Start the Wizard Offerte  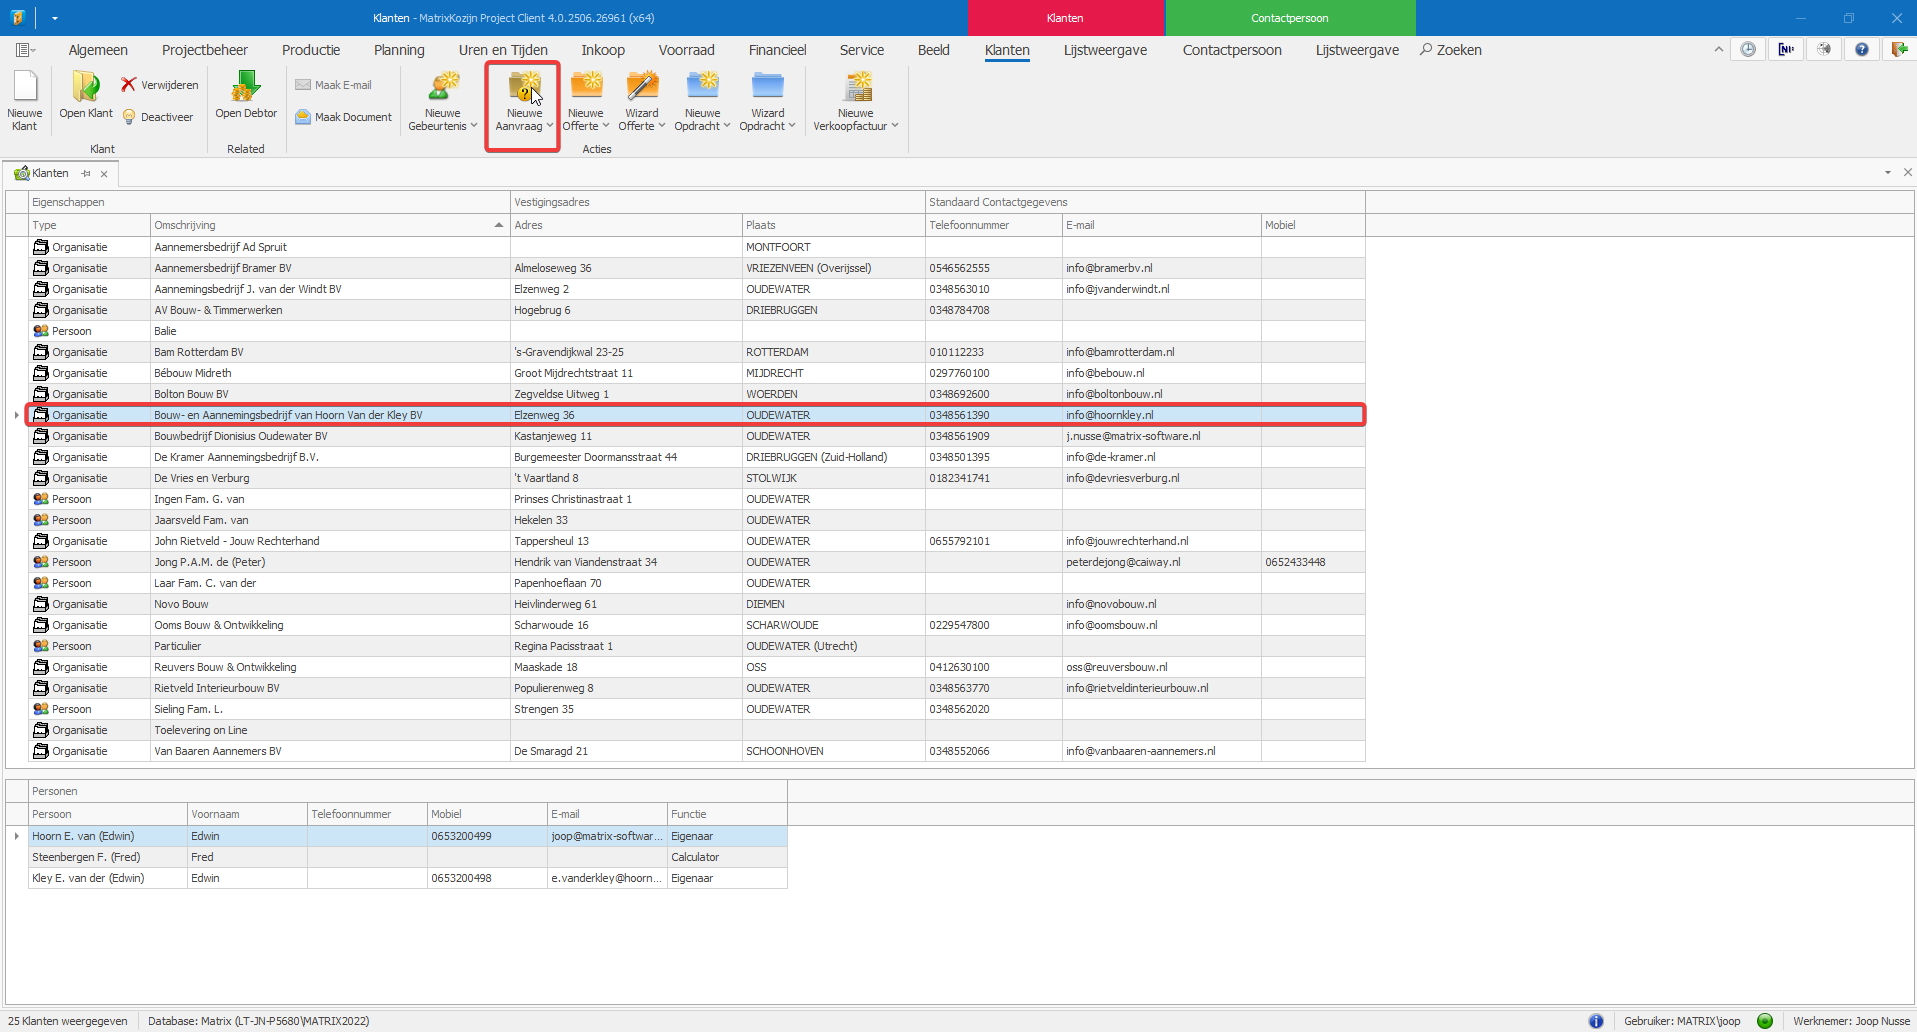coord(641,100)
